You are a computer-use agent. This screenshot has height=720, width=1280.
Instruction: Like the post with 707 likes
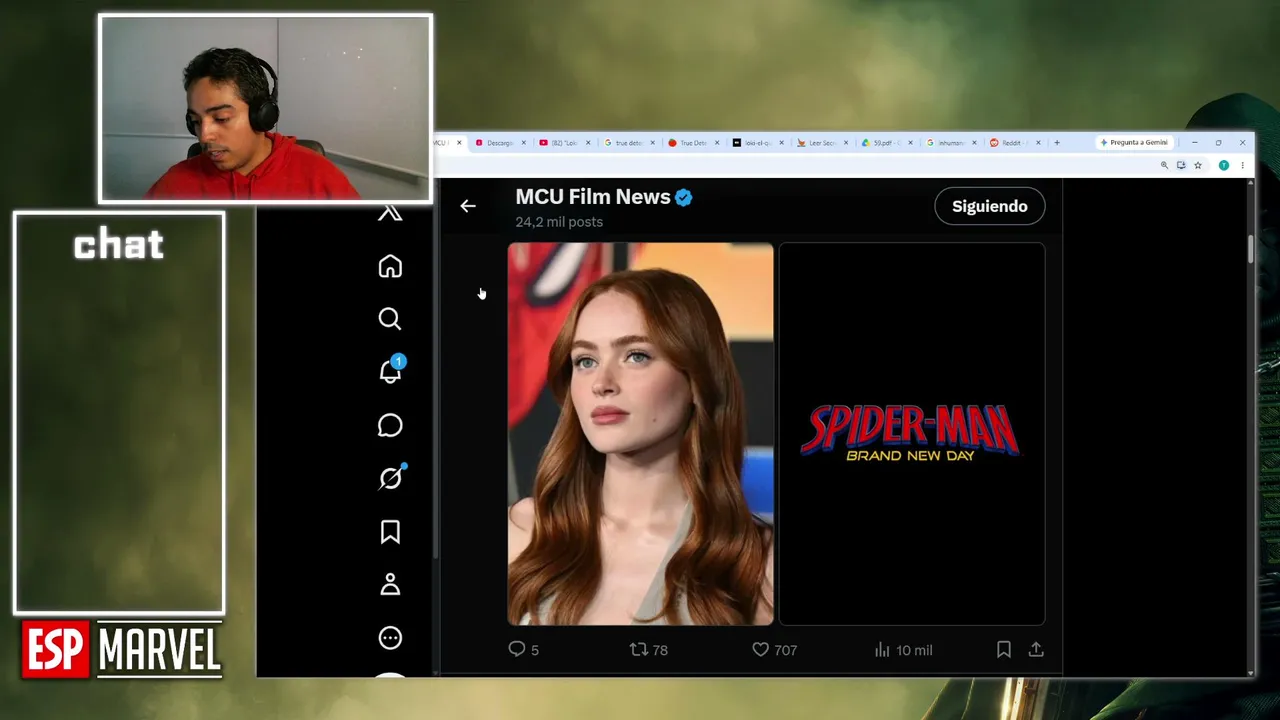click(x=775, y=650)
